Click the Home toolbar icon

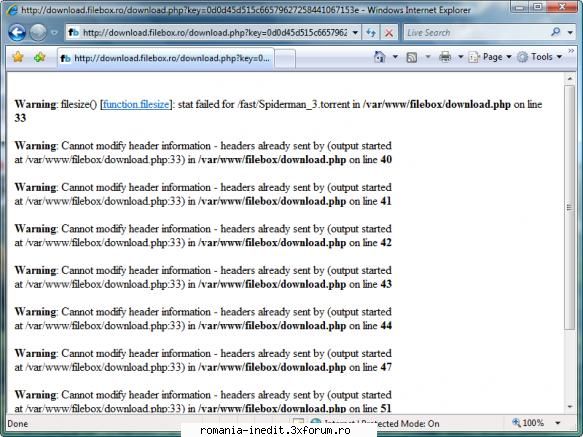click(379, 57)
